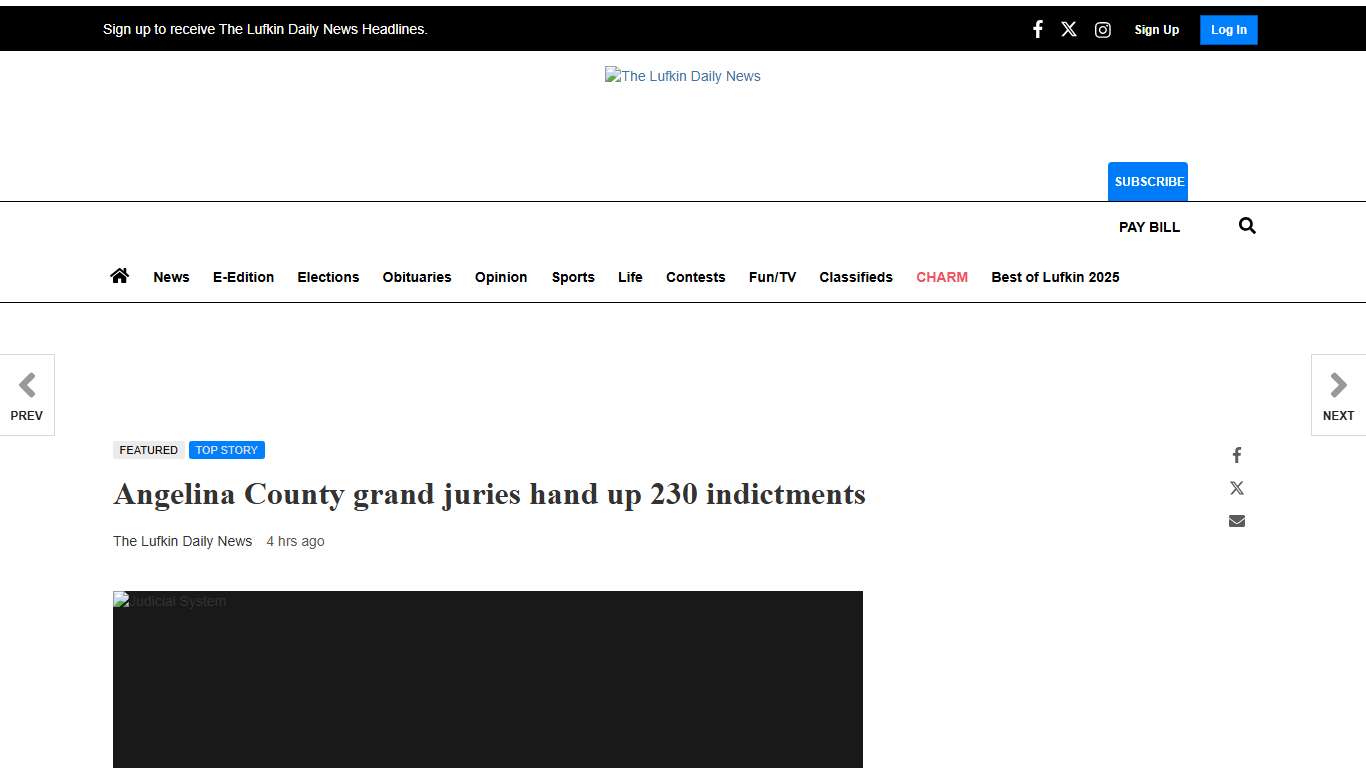
Task: Open the PAY BILL link
Action: pyautogui.click(x=1149, y=227)
